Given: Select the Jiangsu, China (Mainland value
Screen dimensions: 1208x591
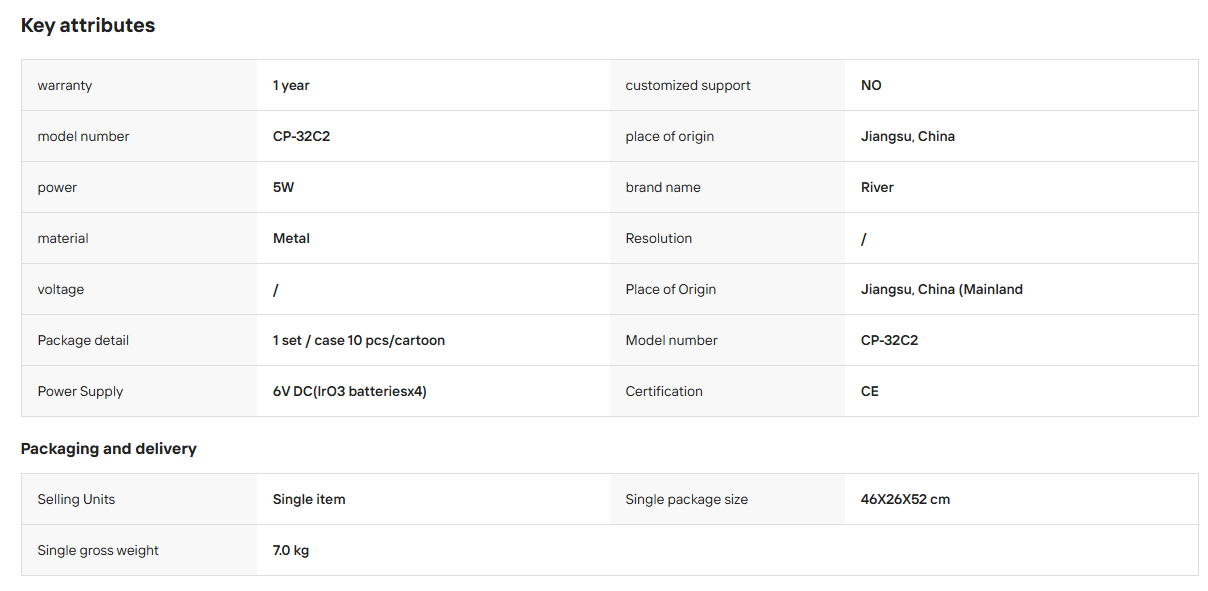Looking at the screenshot, I should click(x=941, y=289).
